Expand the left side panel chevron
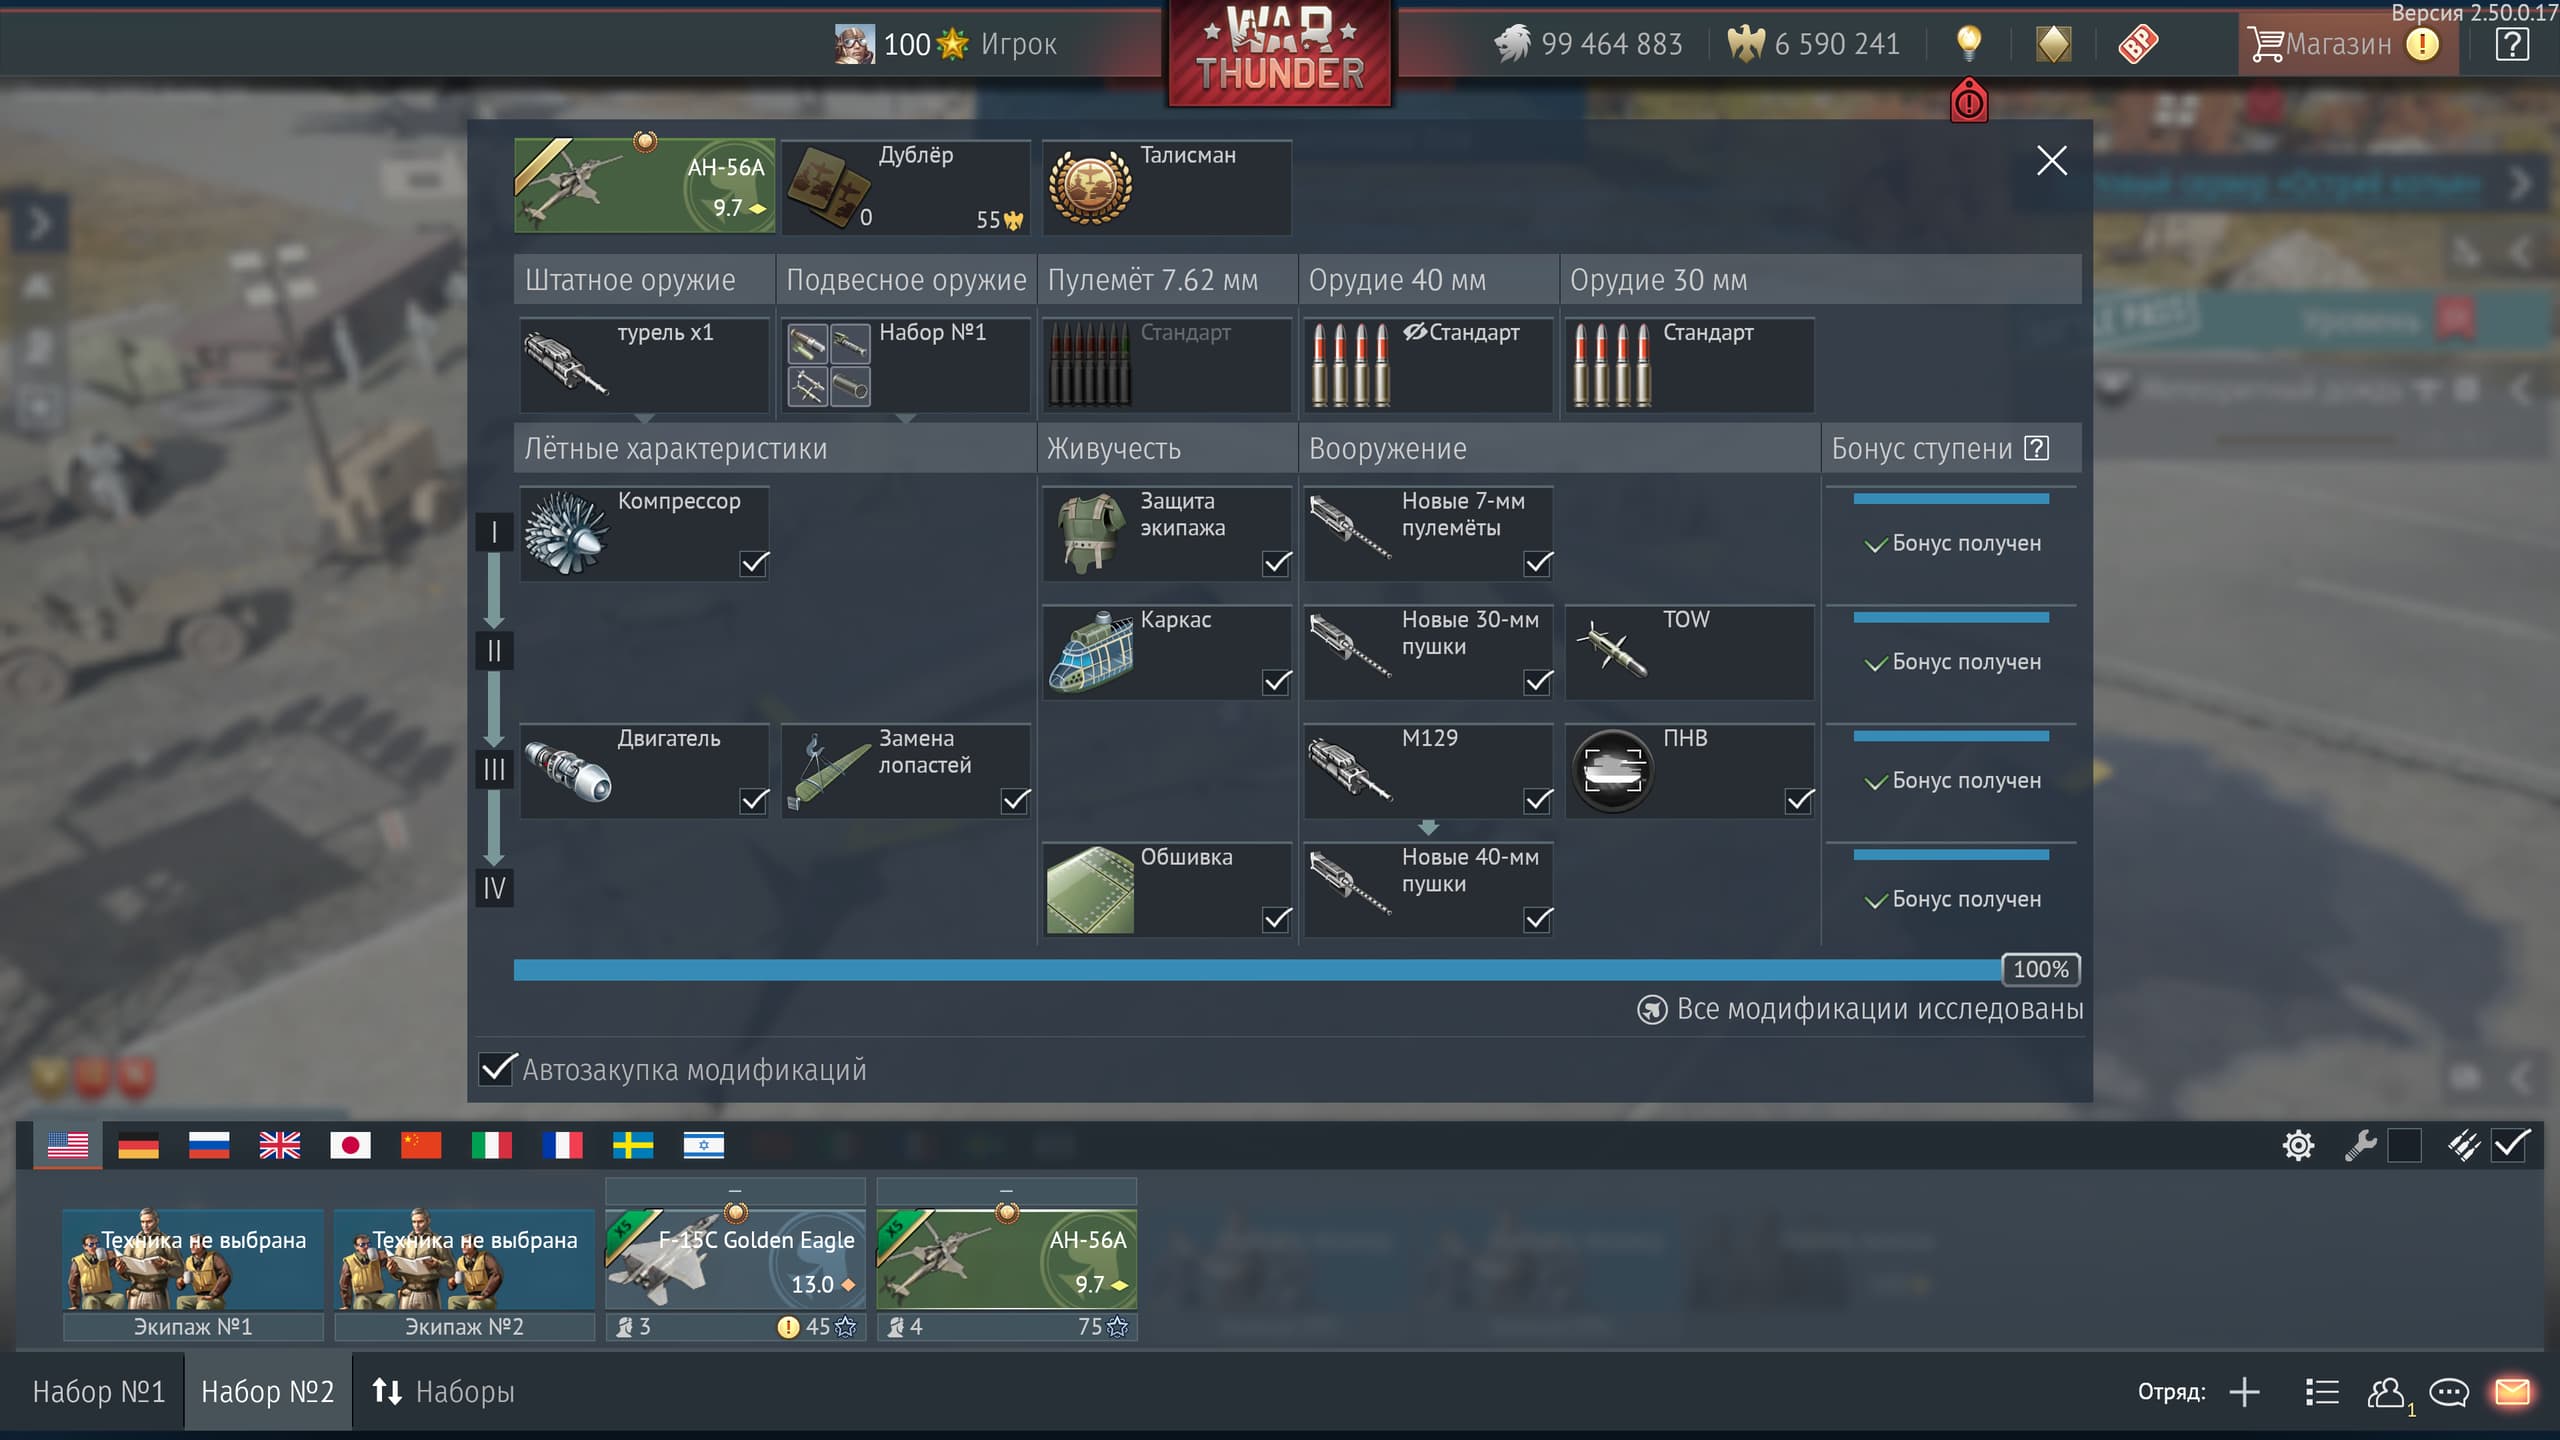This screenshot has height=1440, width=2560. (38, 224)
